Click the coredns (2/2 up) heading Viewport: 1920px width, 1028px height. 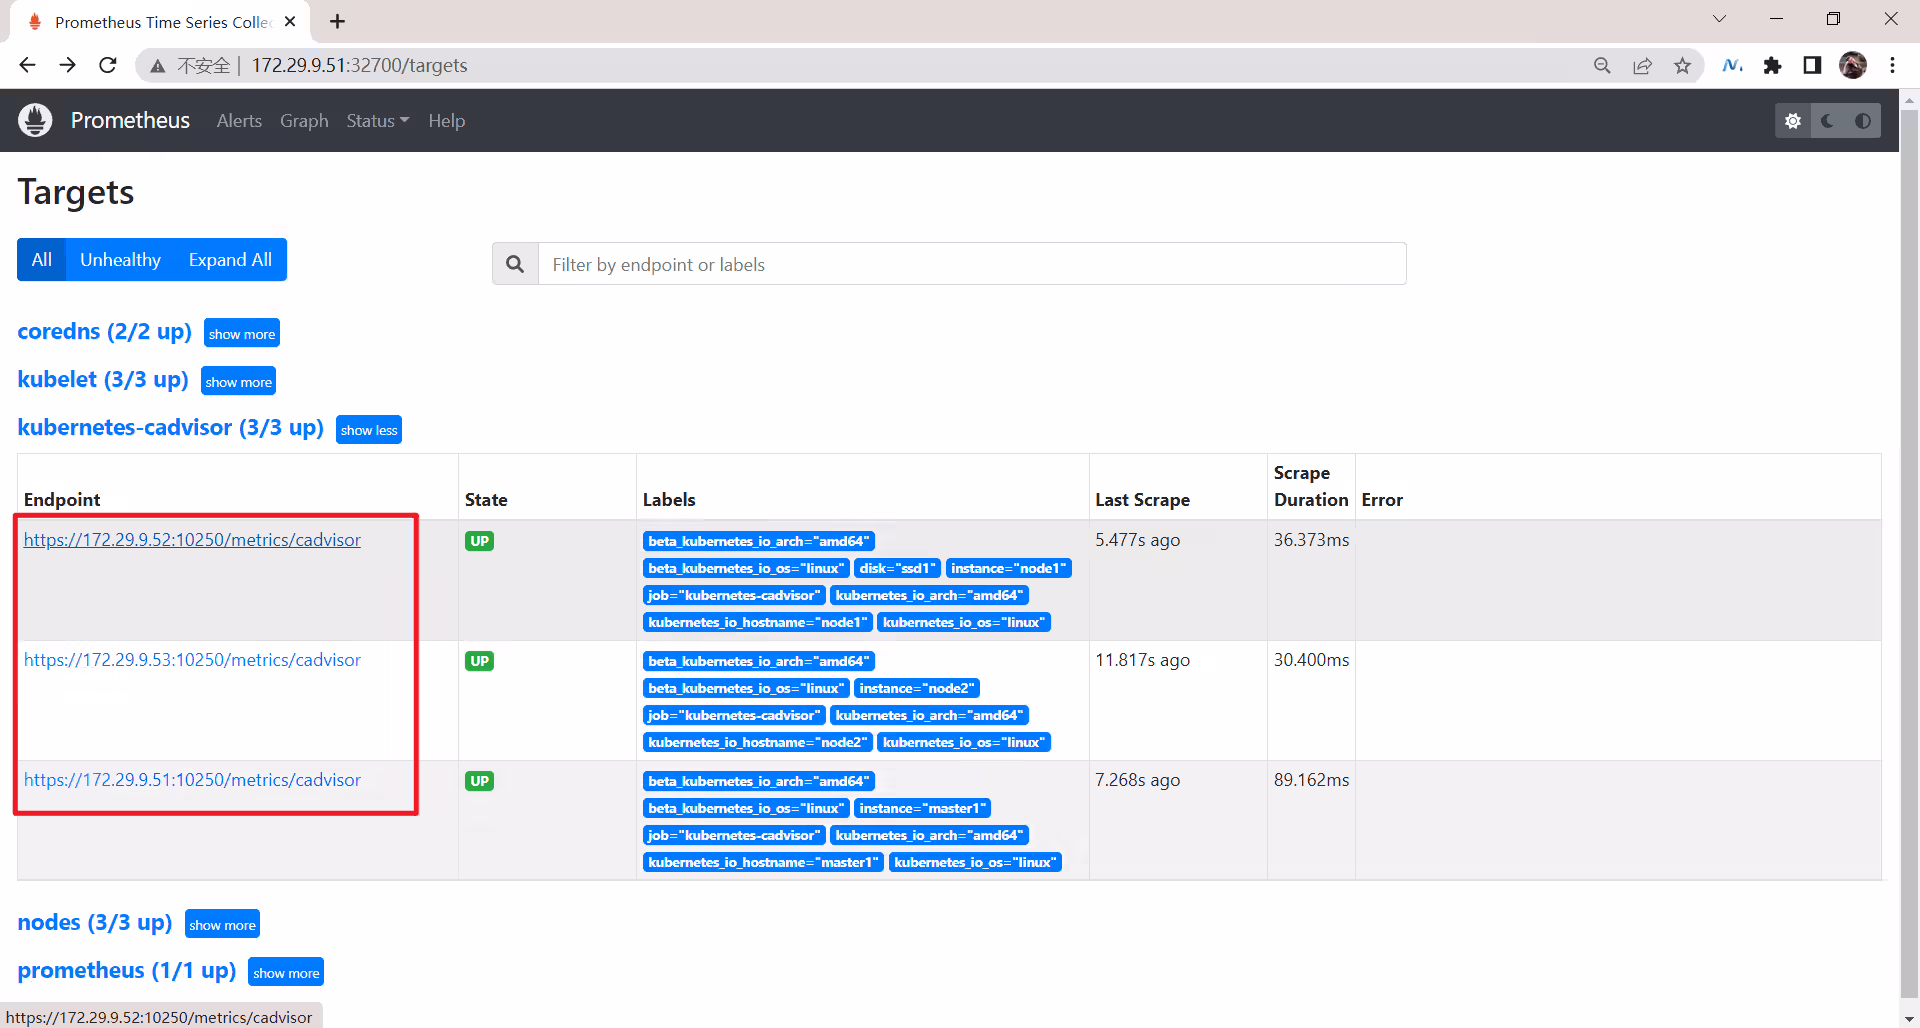coord(104,331)
